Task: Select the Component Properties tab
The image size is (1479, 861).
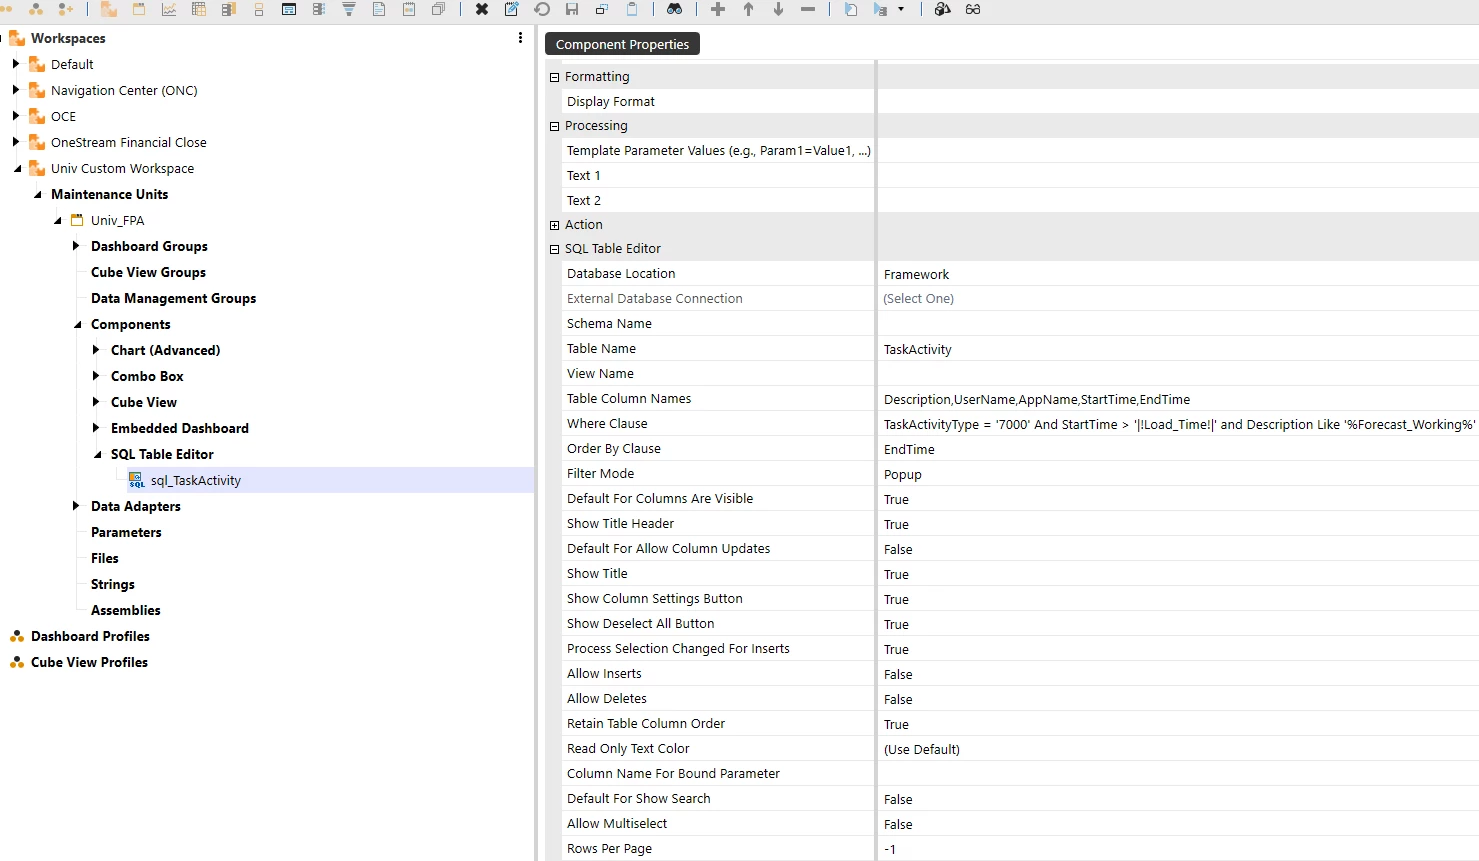Action: 622,44
